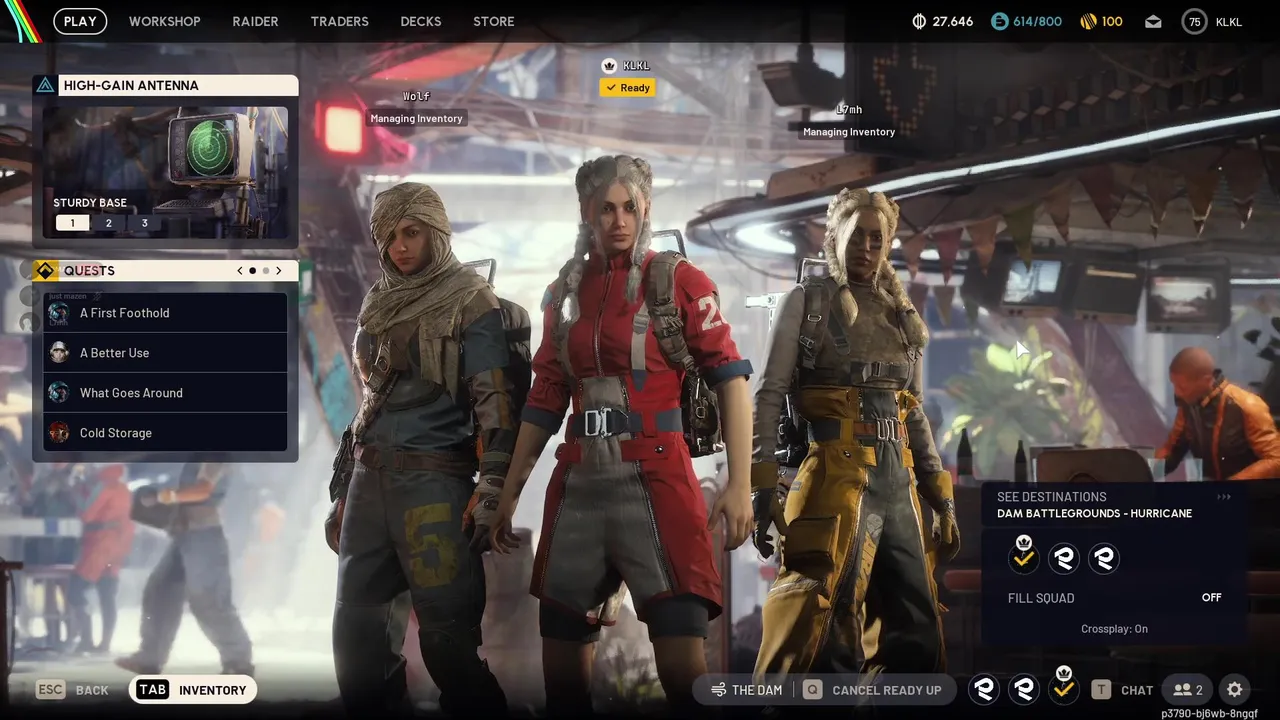Click What Goes Around quest giver portrait

click(59, 393)
